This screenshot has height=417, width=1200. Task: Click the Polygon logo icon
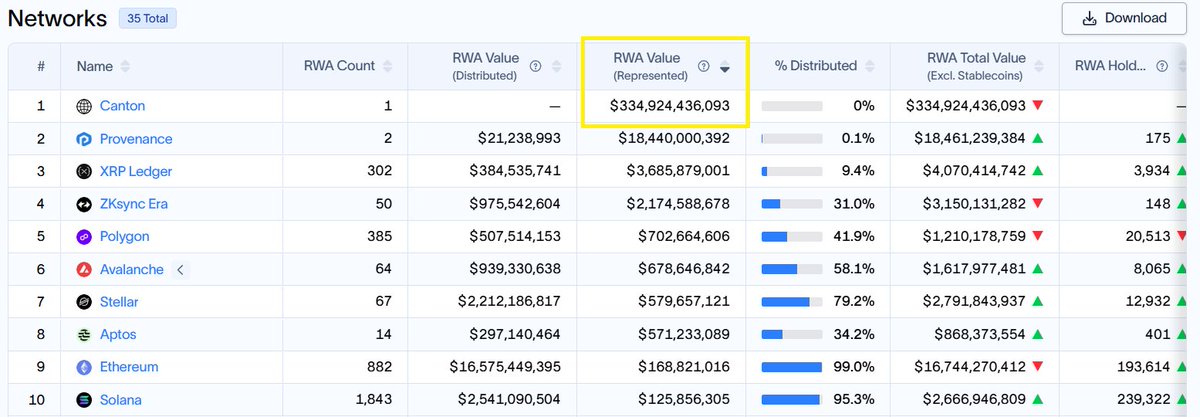(x=84, y=236)
